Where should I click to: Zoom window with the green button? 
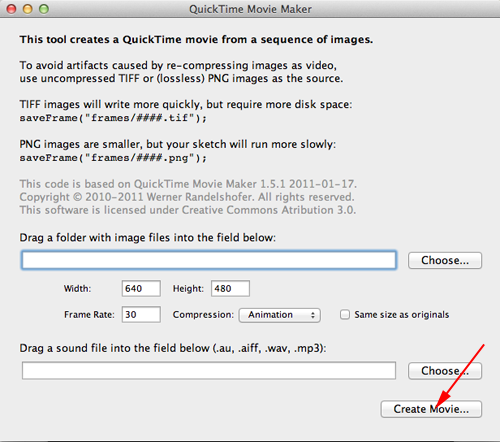44,9
